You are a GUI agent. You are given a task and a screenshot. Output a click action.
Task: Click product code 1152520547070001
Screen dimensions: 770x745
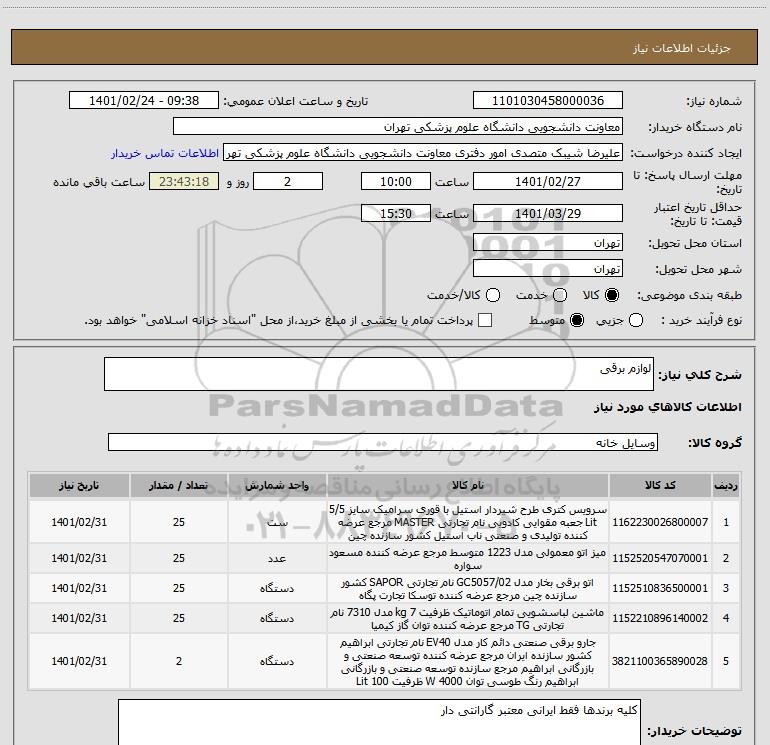(660, 558)
